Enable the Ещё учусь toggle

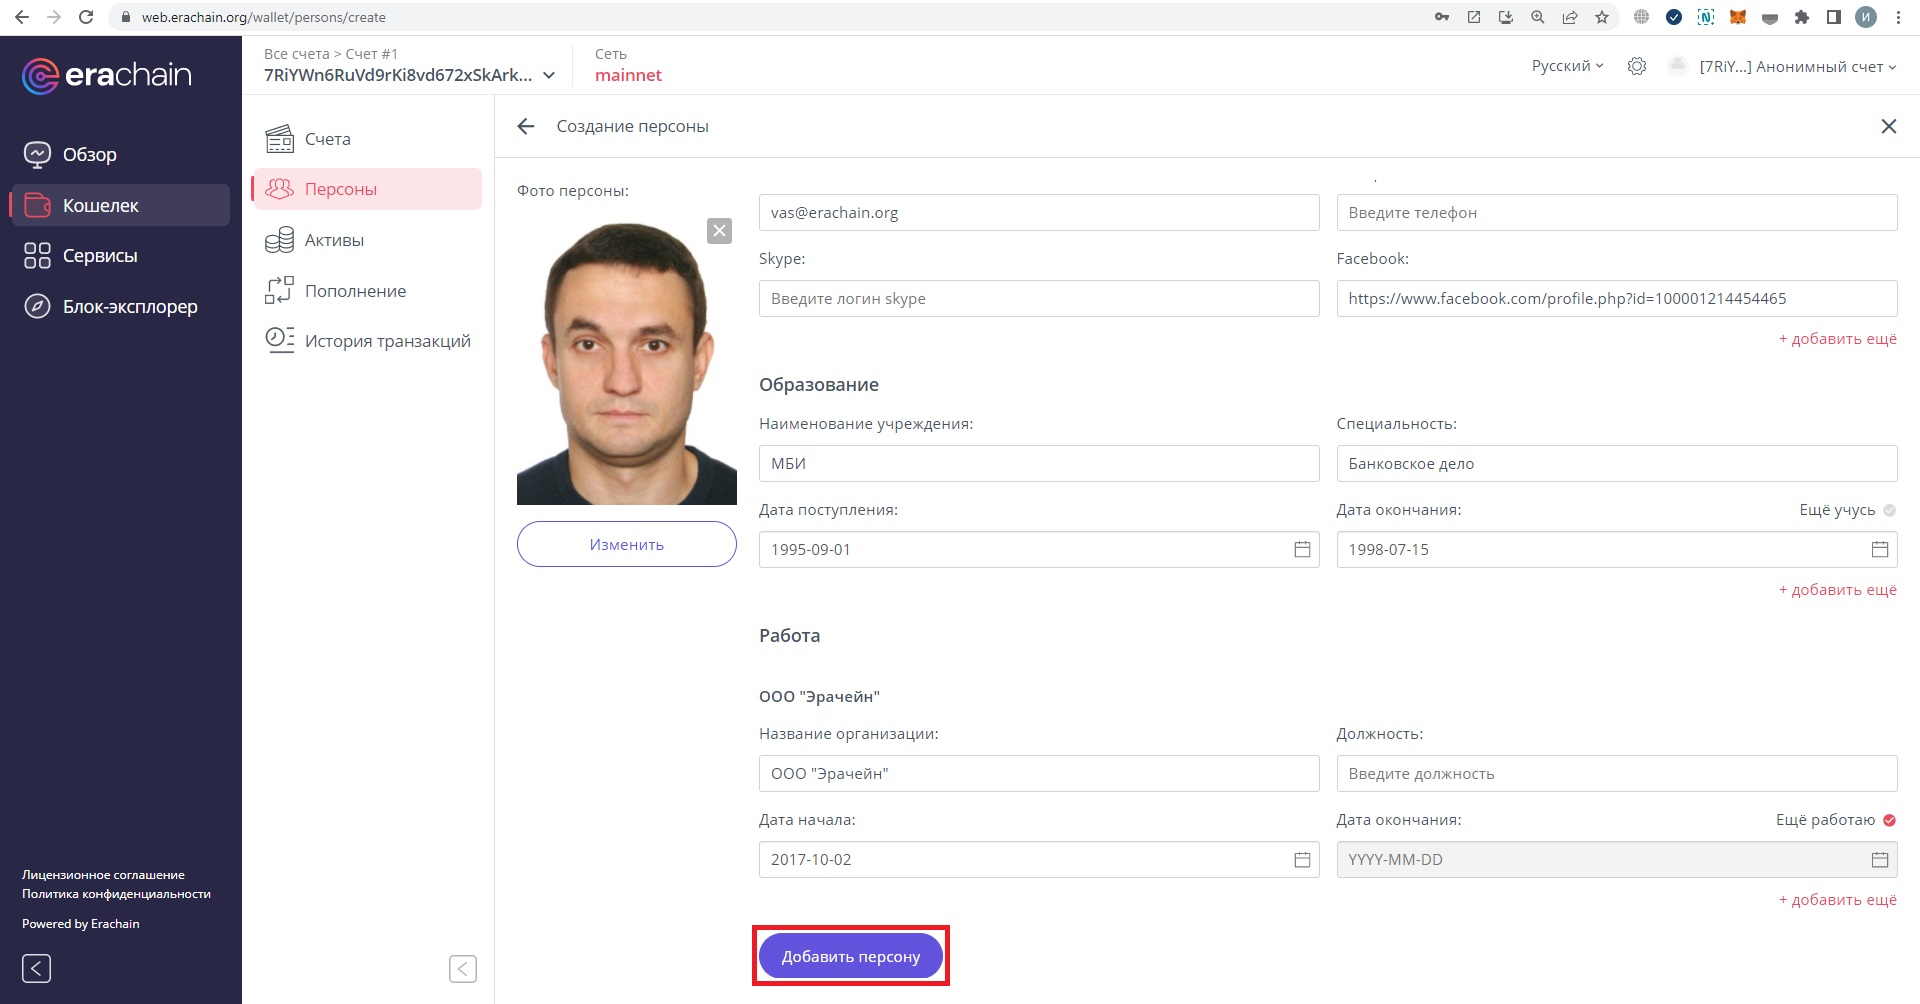click(x=1888, y=509)
